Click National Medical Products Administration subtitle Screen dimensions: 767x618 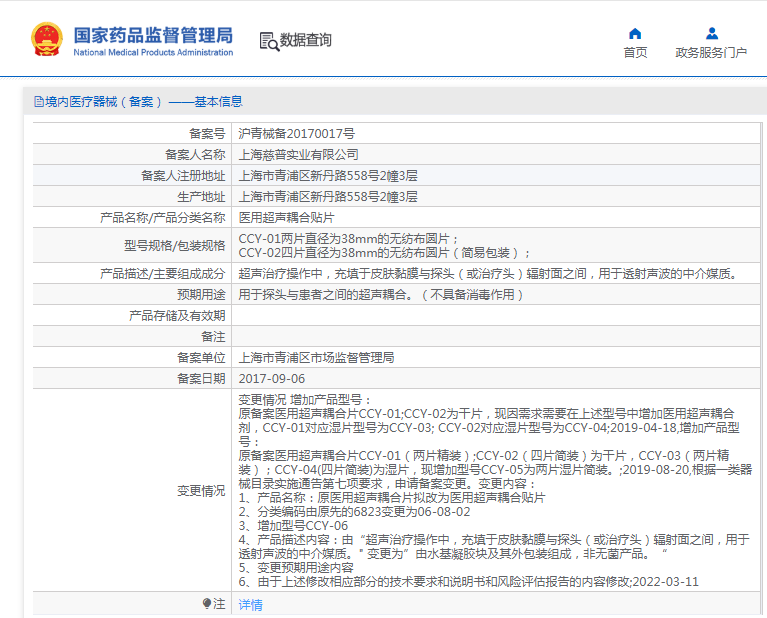click(153, 52)
